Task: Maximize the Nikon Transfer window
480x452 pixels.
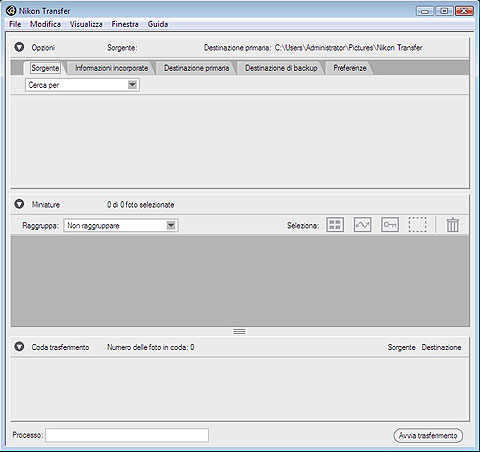Action: (x=444, y=11)
